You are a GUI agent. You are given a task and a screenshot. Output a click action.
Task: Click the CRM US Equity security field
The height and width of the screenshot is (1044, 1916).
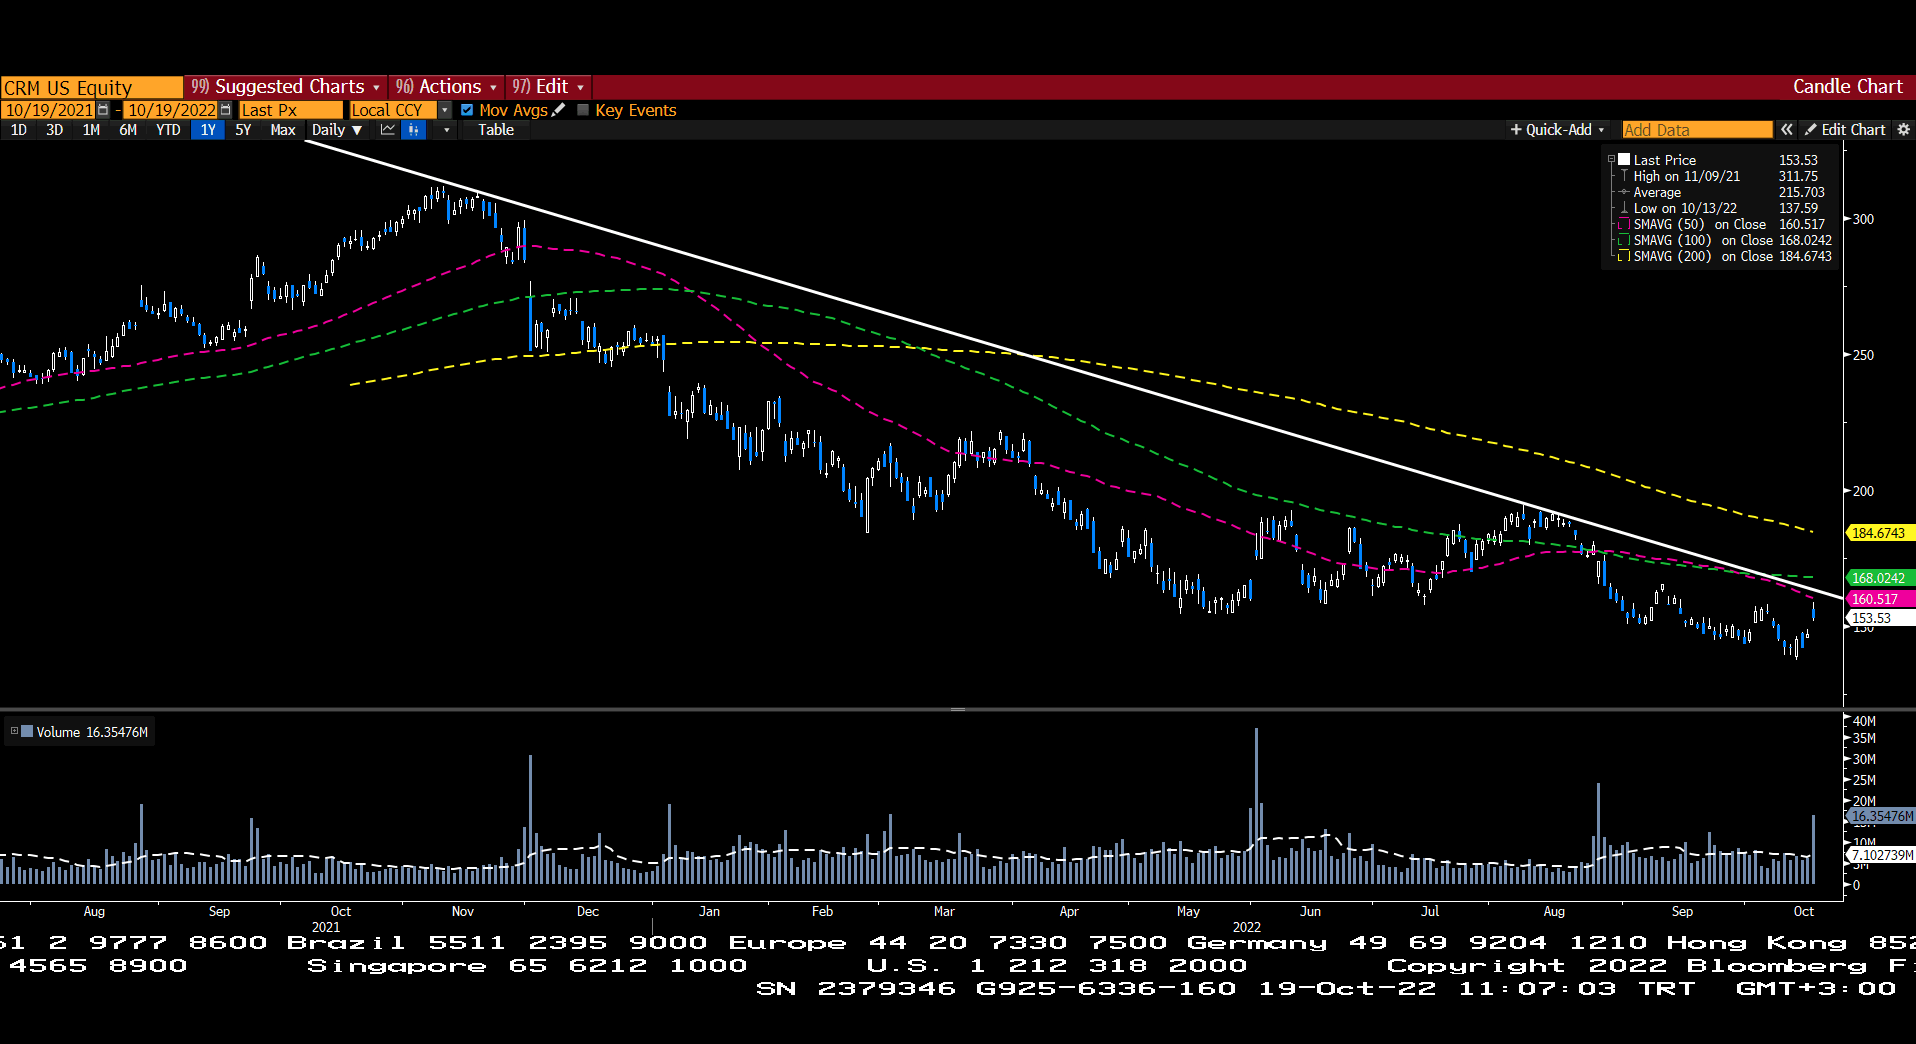92,87
